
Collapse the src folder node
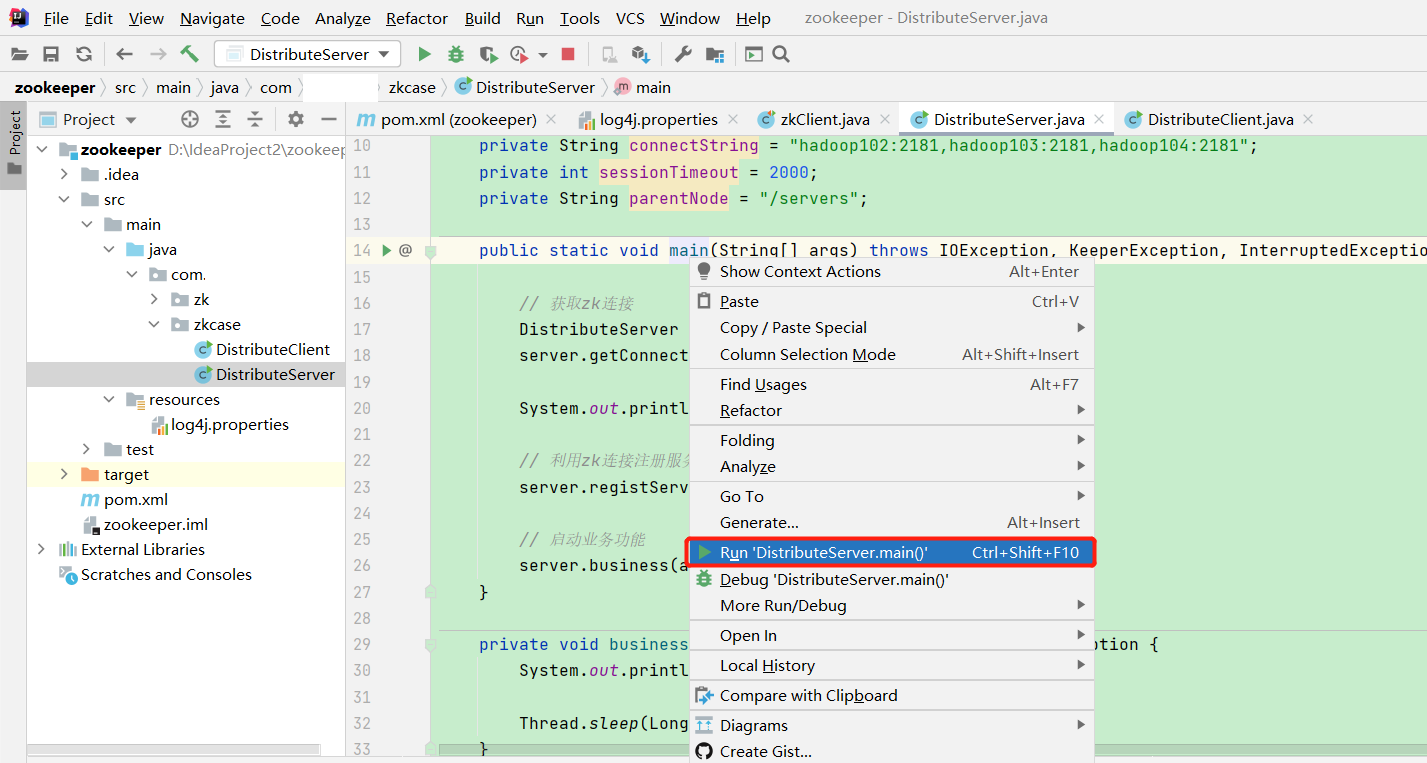click(64, 199)
